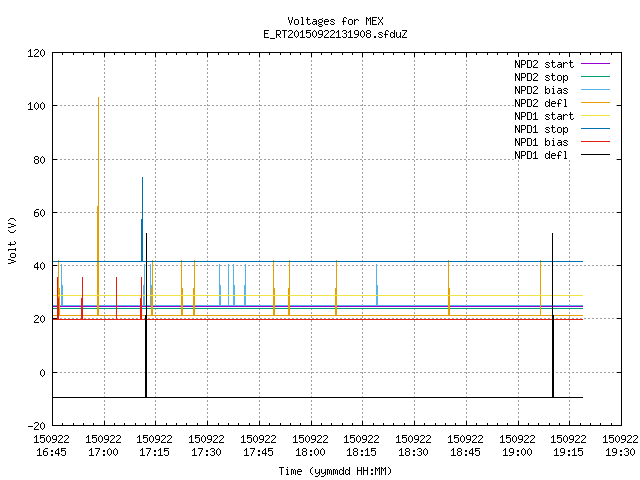
Task: Click the 'NPD1 start' legend label
Action: click(x=544, y=116)
